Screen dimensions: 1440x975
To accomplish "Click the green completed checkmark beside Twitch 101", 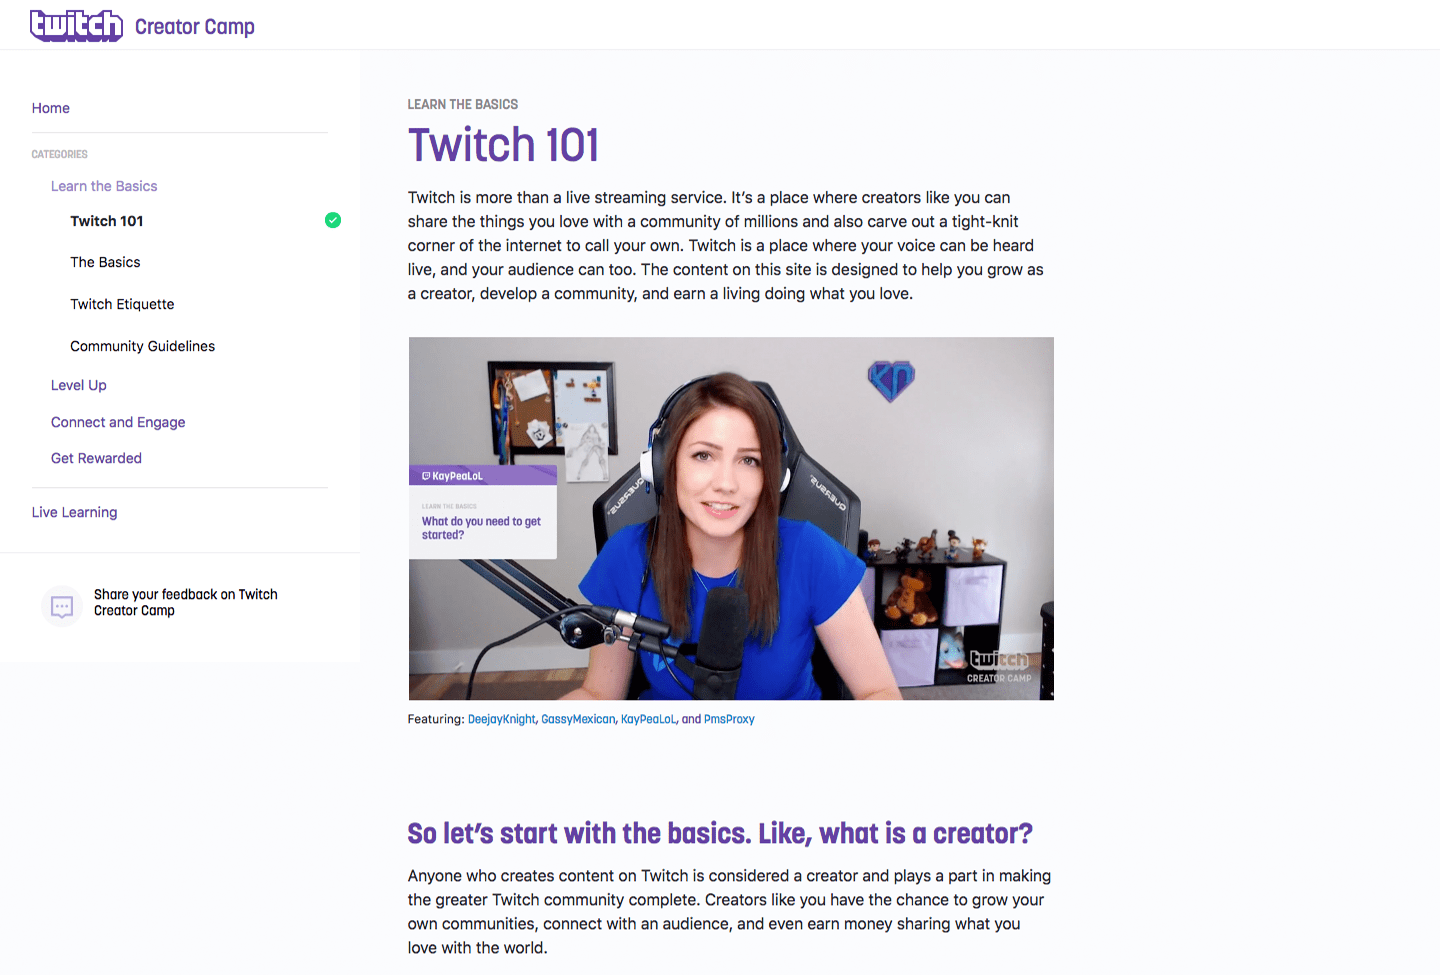I will tap(333, 220).
